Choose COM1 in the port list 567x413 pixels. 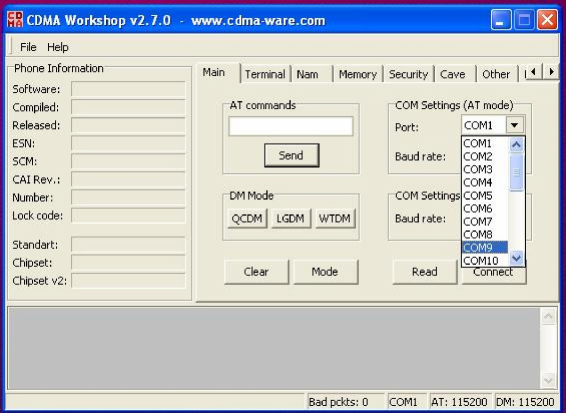(x=485, y=144)
